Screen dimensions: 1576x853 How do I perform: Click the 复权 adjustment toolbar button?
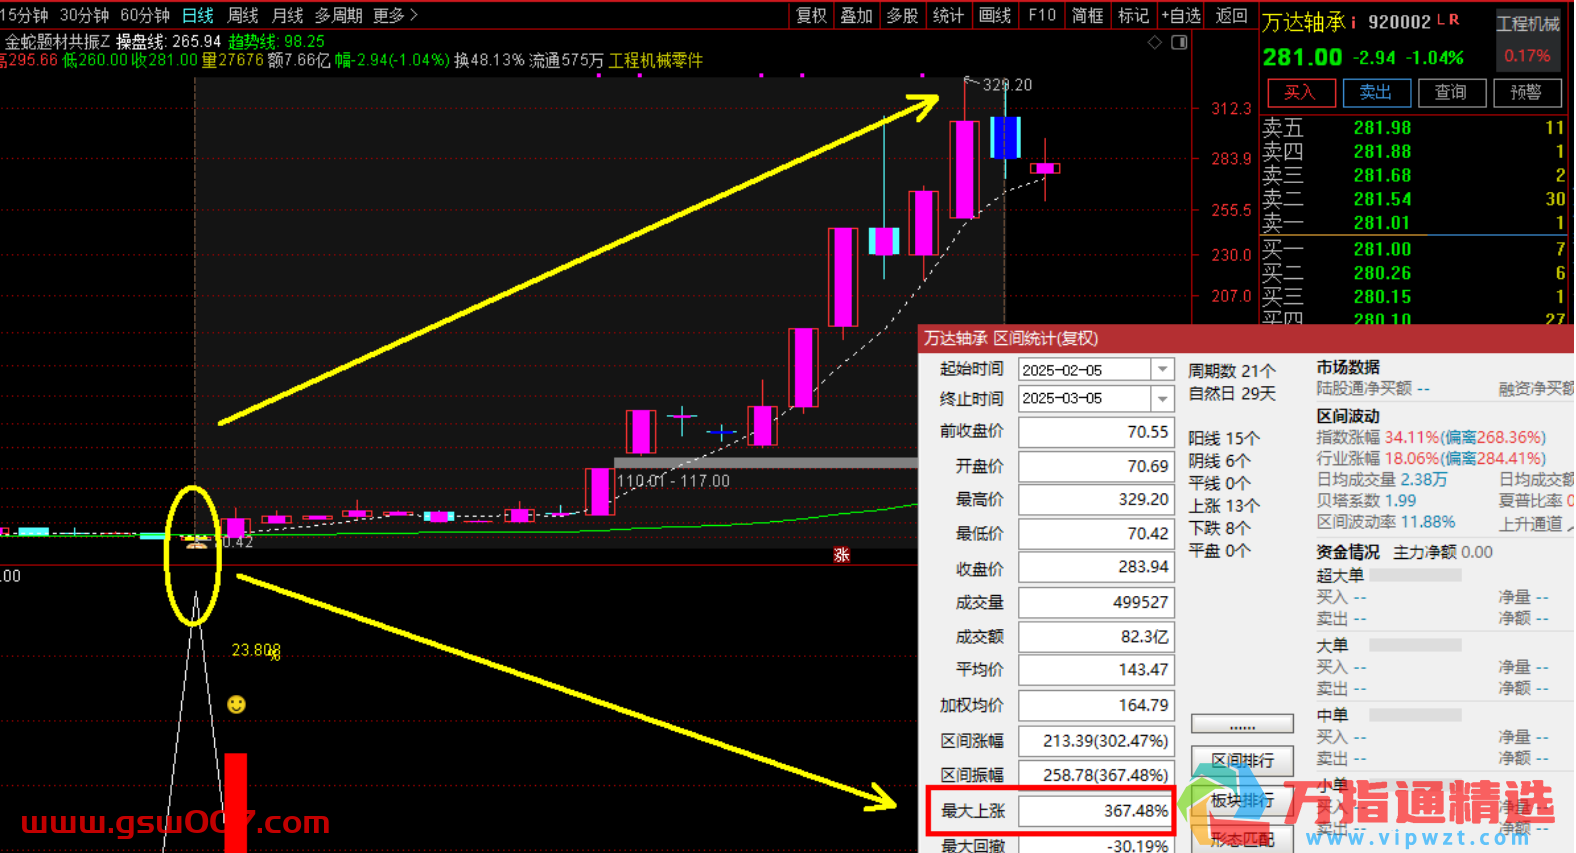pyautogui.click(x=811, y=15)
